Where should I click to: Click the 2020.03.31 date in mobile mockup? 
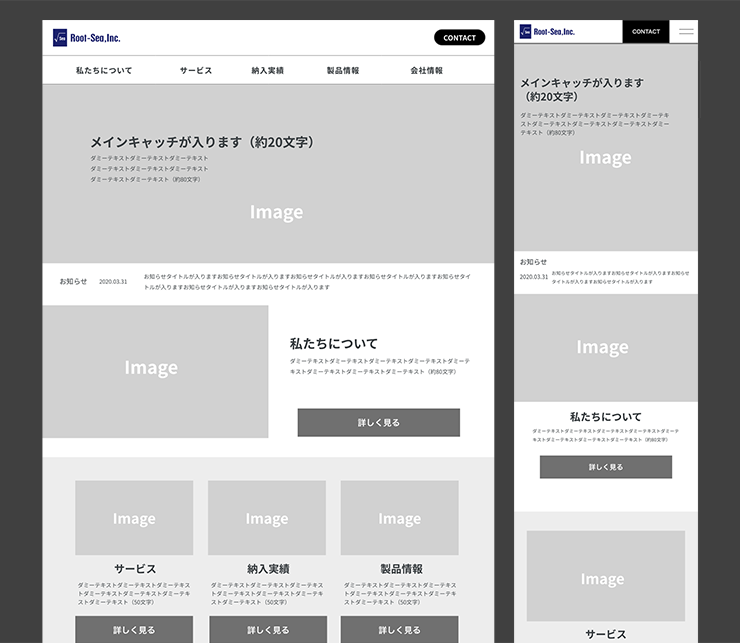click(534, 277)
